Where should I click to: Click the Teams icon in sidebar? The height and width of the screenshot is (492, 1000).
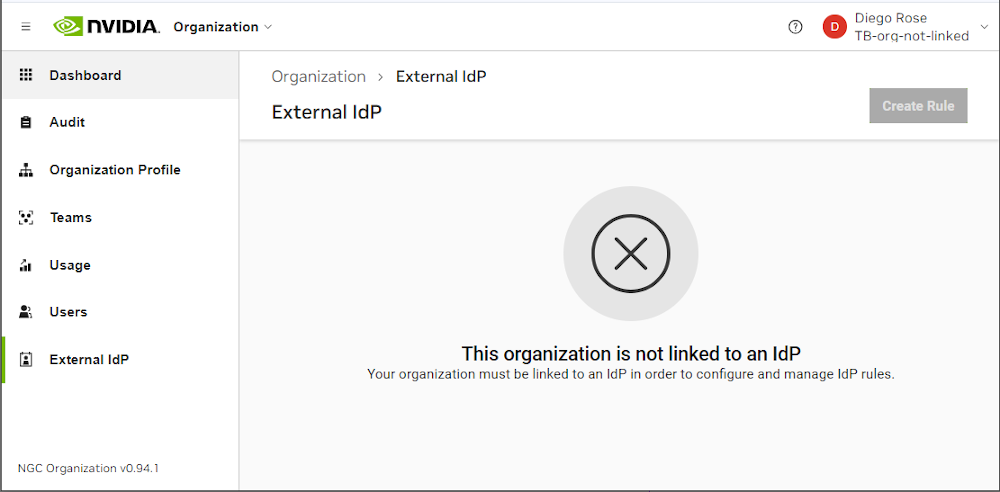(x=27, y=217)
